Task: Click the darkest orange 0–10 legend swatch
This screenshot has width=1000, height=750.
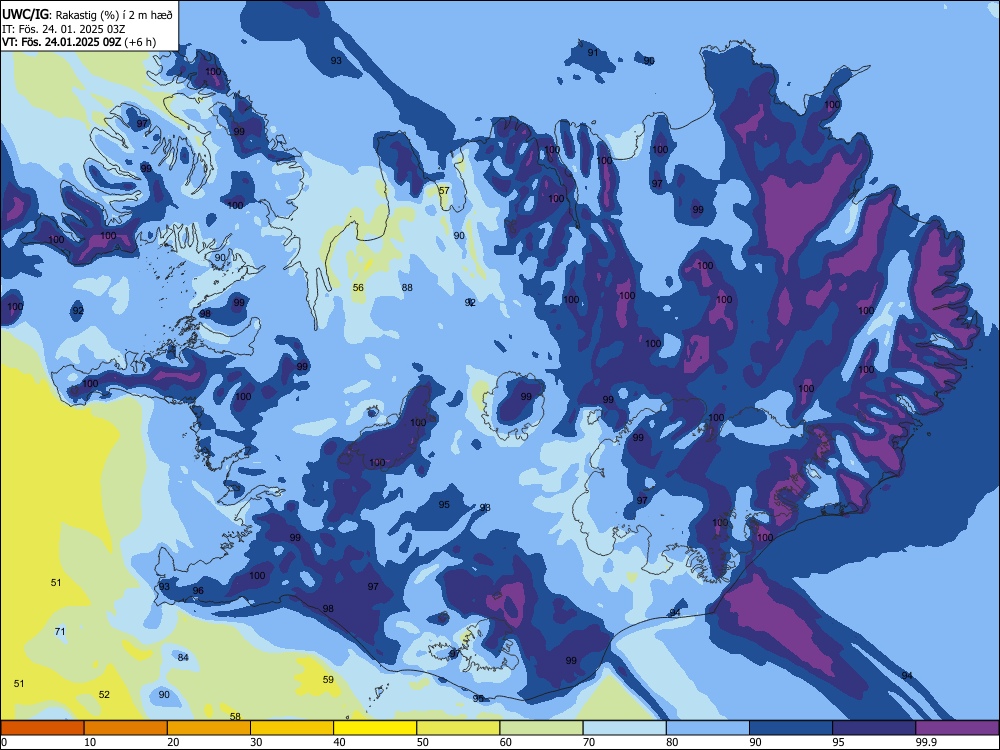Action: 42,728
